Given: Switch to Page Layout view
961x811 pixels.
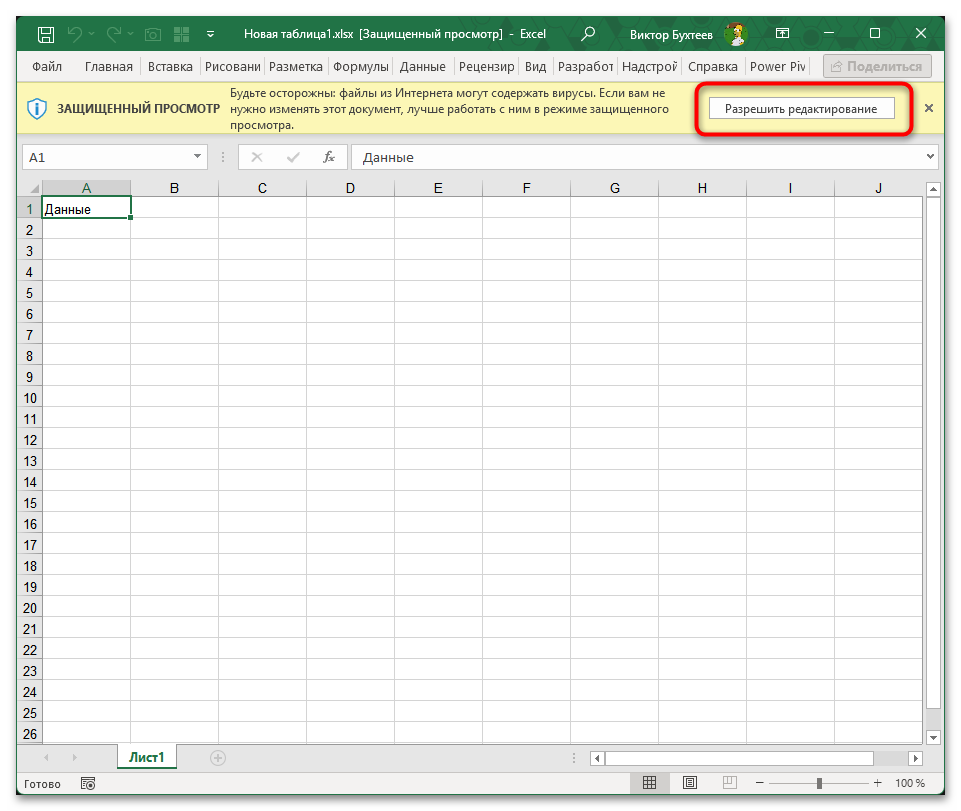Looking at the screenshot, I should click(x=689, y=783).
